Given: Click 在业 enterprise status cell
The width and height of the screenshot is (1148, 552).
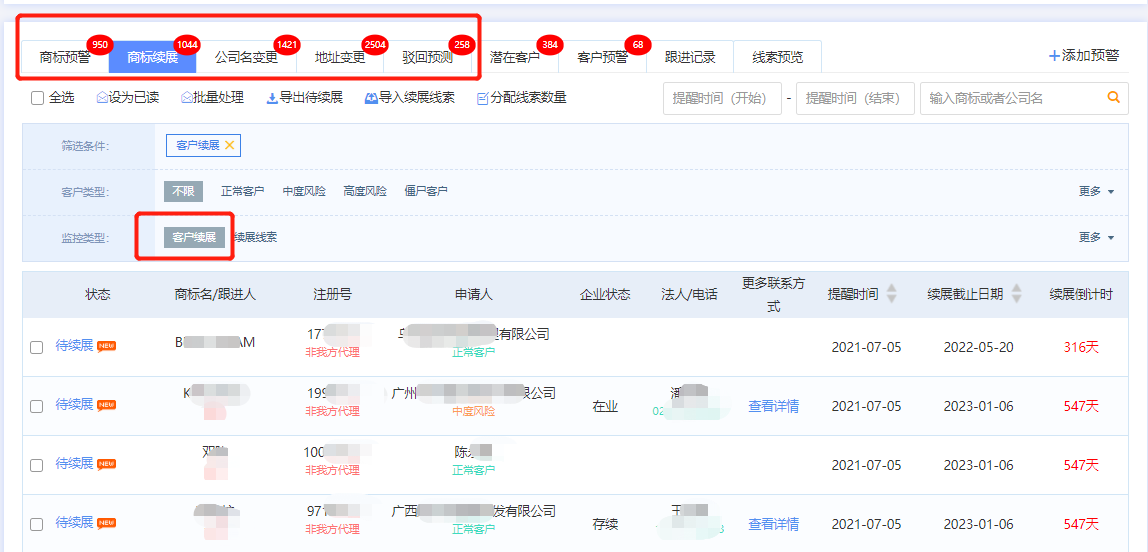Looking at the screenshot, I should tap(605, 406).
